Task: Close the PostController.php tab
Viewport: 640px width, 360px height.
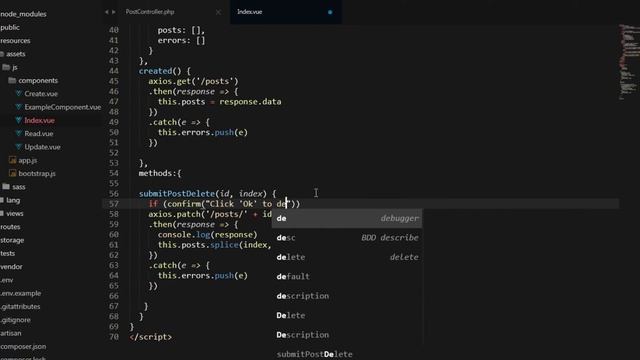Action: 218,12
